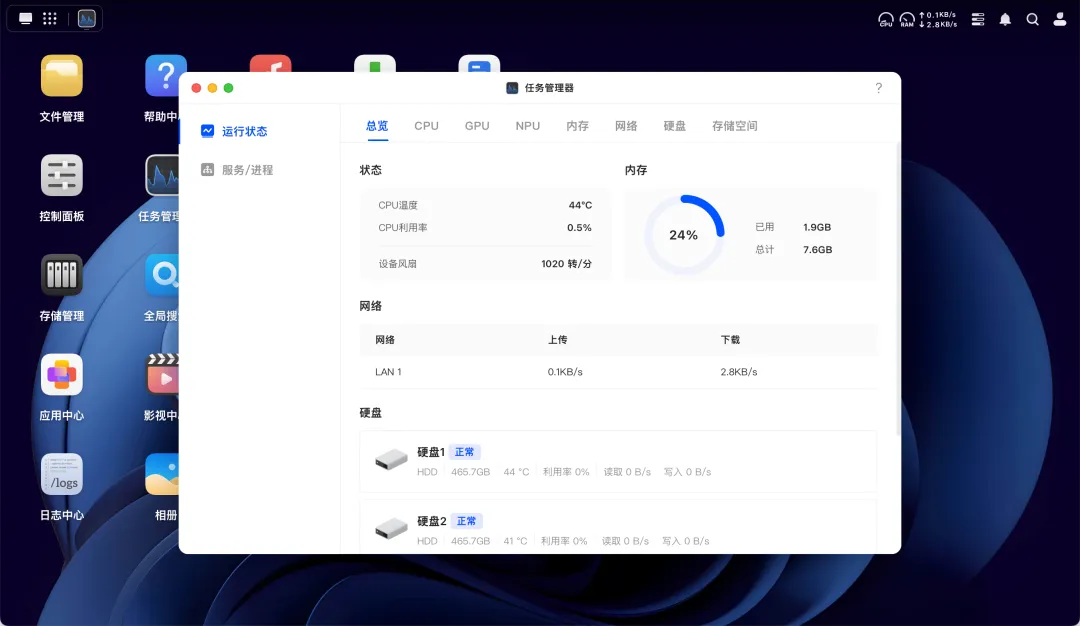Select the Task Manager icon in the top dock
This screenshot has width=1080, height=626.
click(x=87, y=19)
